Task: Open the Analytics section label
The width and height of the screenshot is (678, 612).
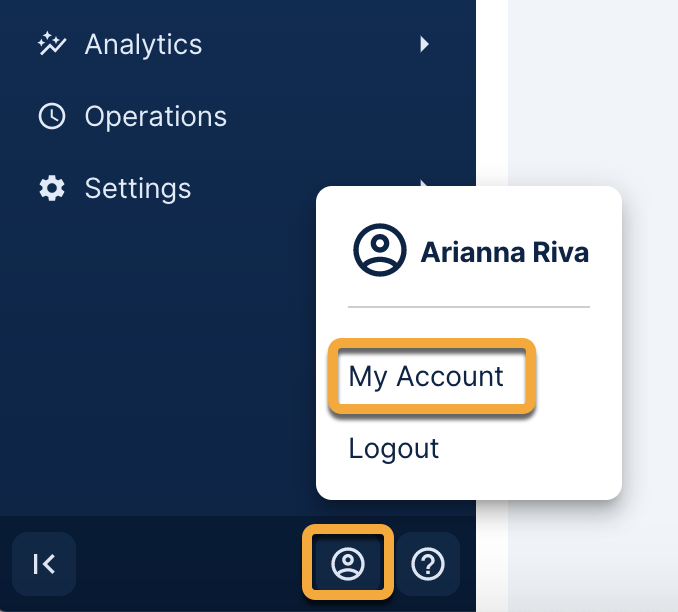Action: pyautogui.click(x=143, y=44)
